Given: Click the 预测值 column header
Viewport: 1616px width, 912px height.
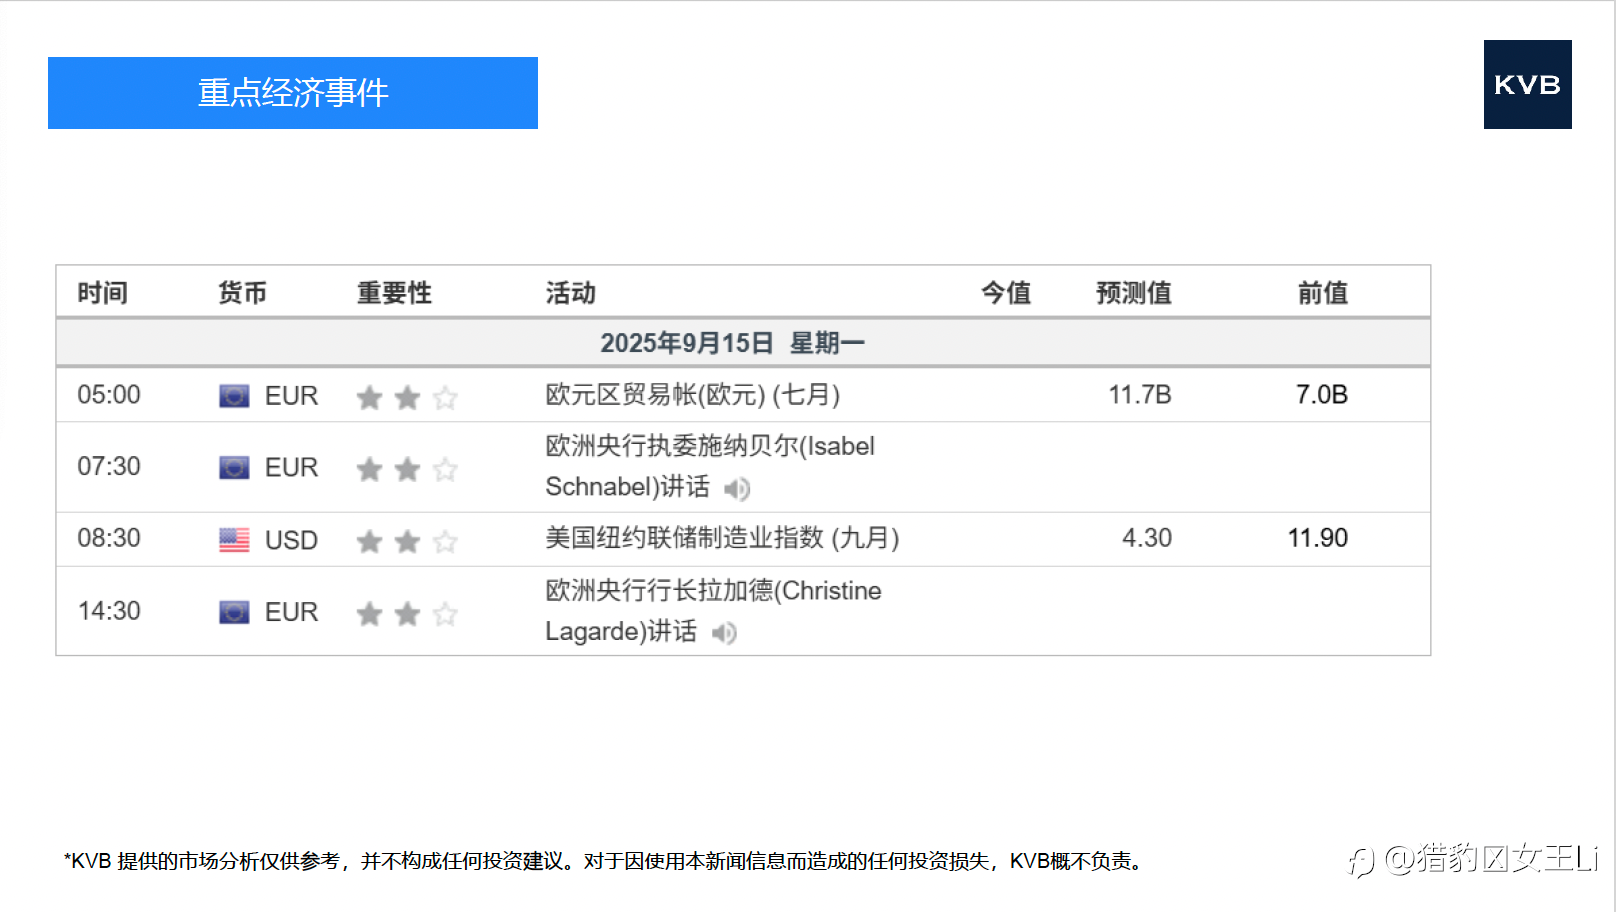Looking at the screenshot, I should coord(1134,293).
